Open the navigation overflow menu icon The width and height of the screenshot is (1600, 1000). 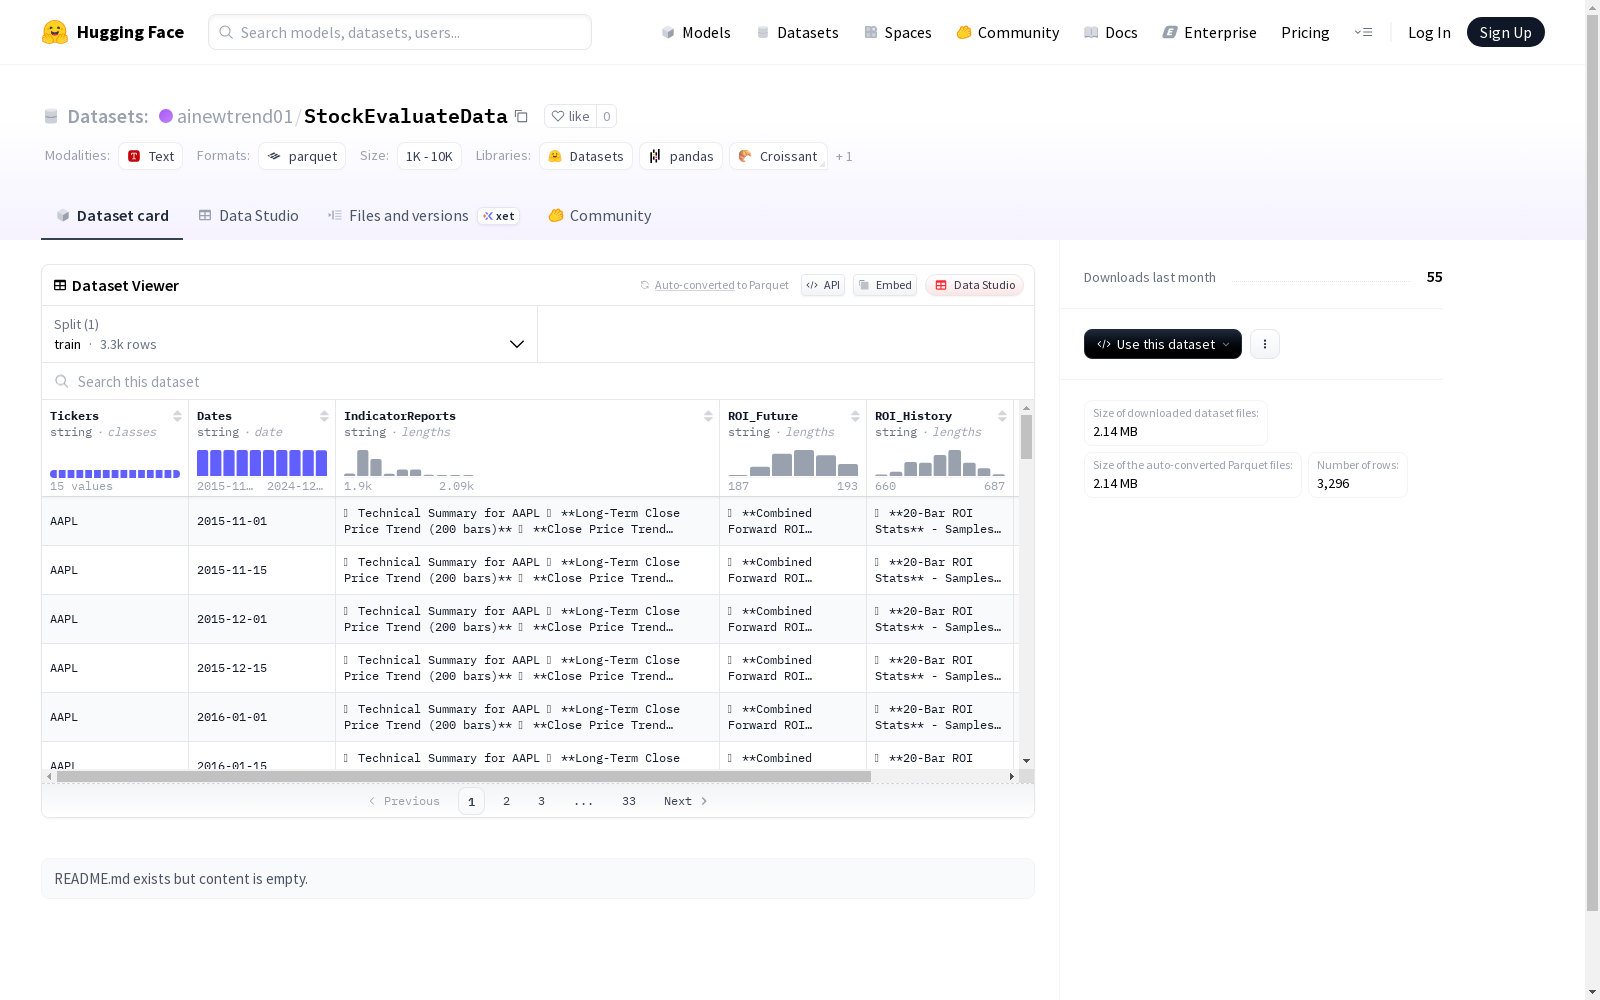tap(1363, 32)
